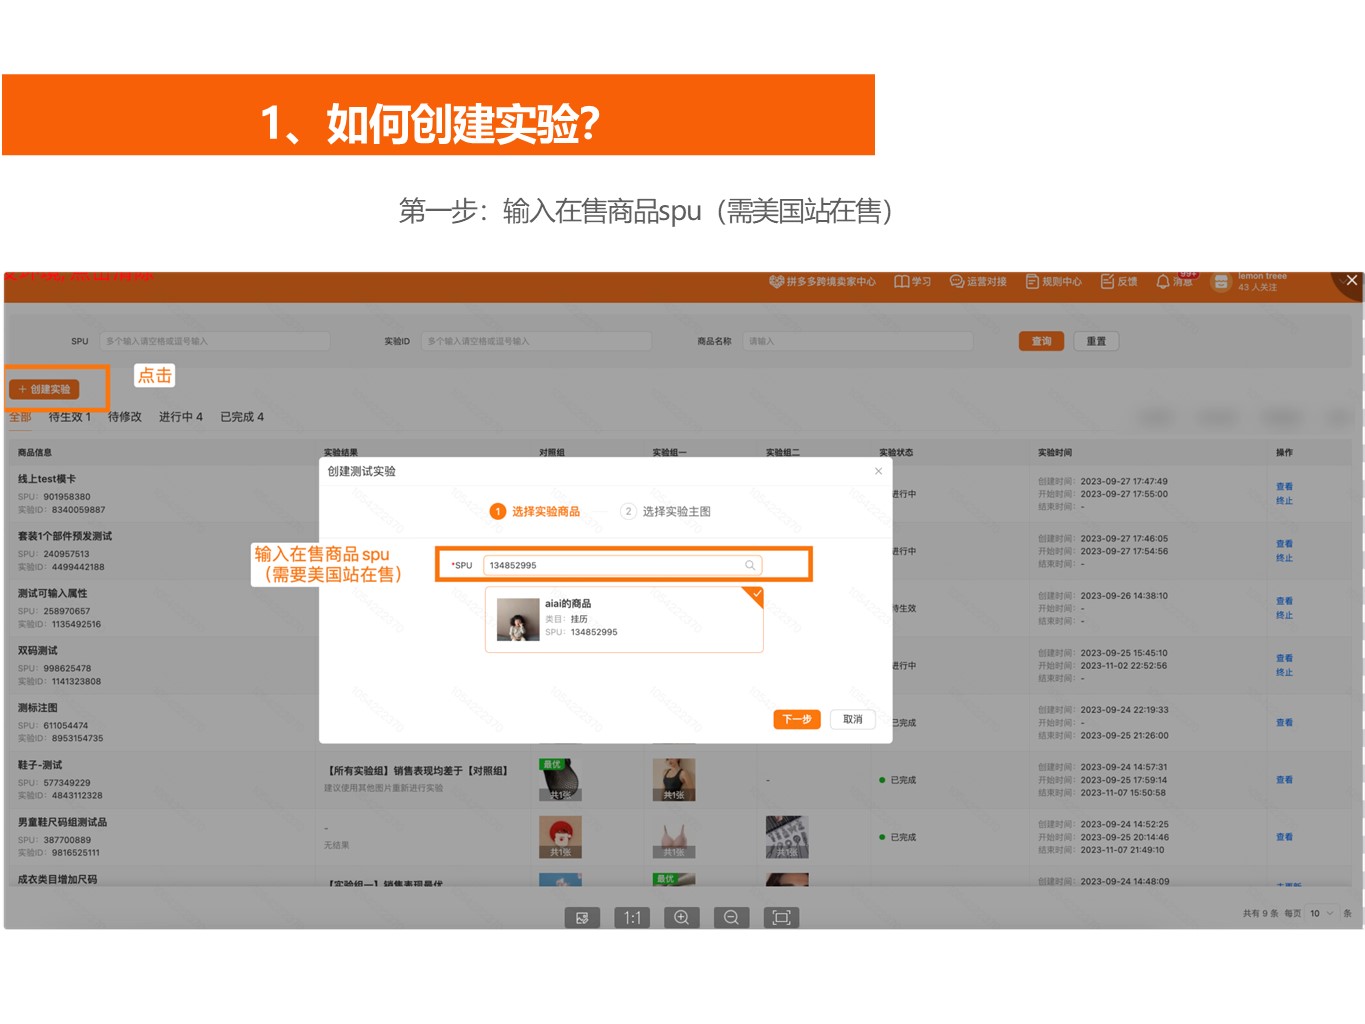The image size is (1365, 1024).
Task: Click the zoom out magnifier icon
Action: click(731, 917)
